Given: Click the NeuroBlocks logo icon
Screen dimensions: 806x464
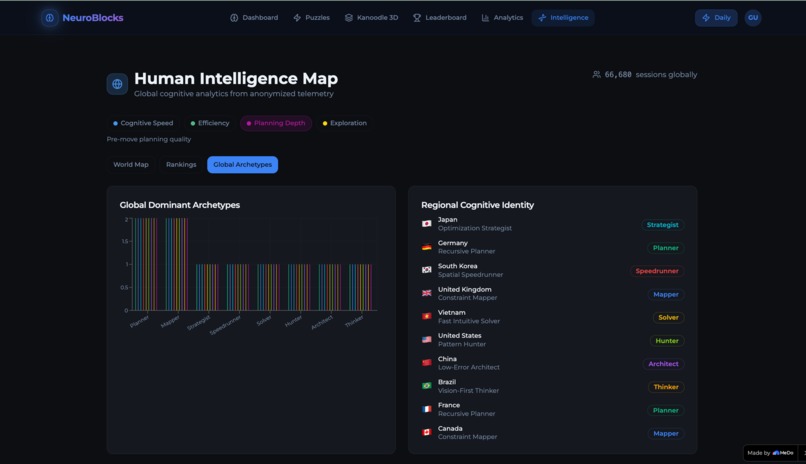Looking at the screenshot, I should [x=49, y=18].
